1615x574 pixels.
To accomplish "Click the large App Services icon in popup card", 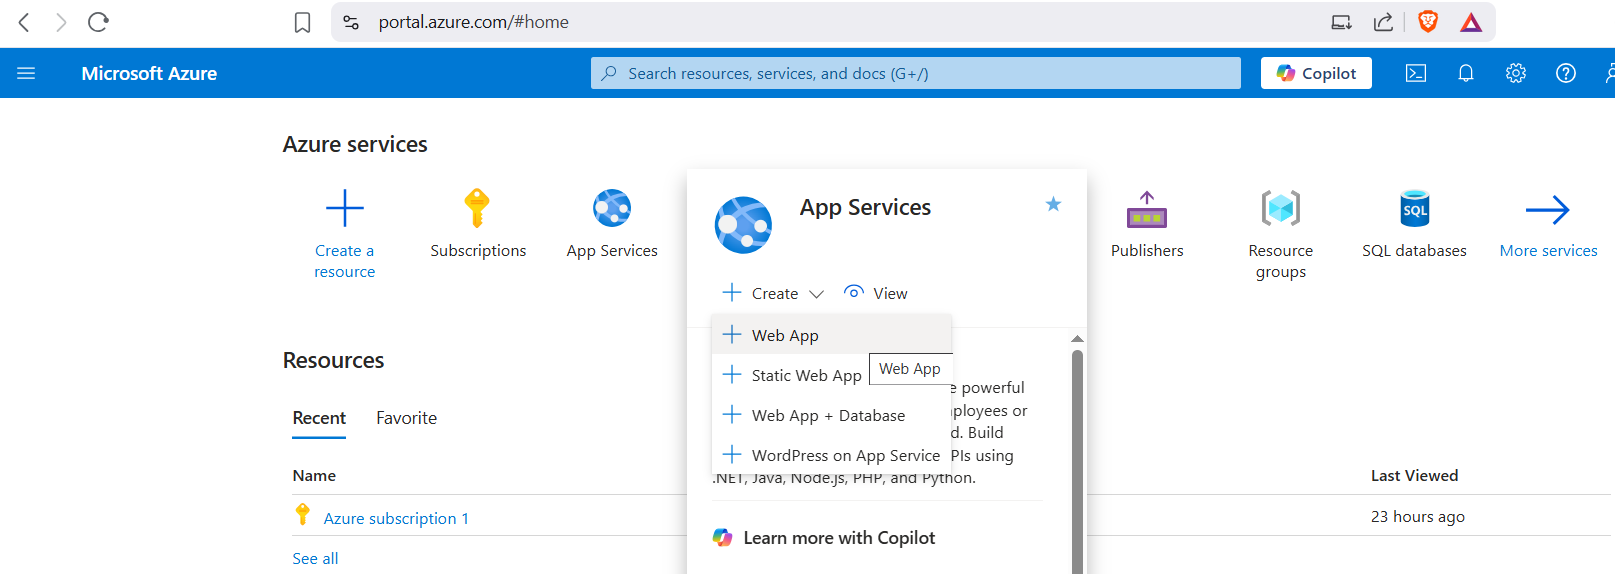I will pos(743,225).
